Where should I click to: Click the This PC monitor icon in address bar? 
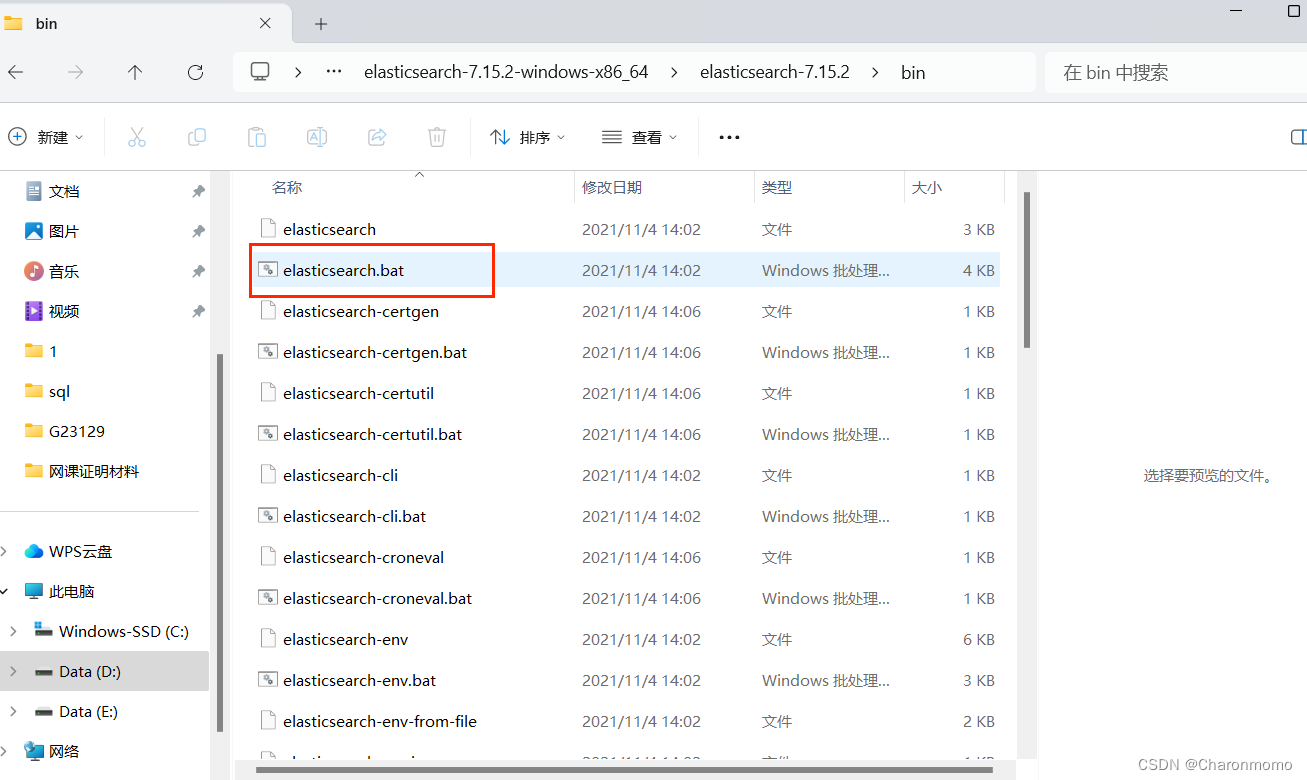pyautogui.click(x=260, y=72)
